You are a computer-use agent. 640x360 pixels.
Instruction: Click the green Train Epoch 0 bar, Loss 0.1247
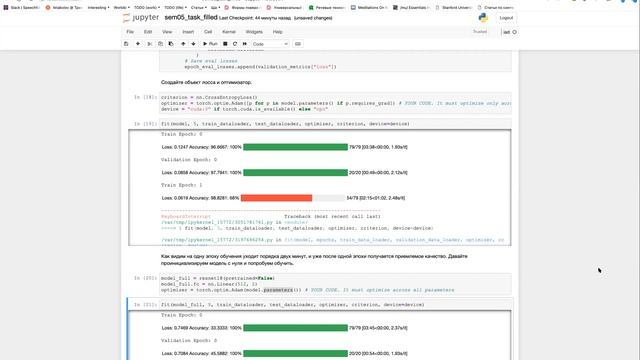point(296,147)
